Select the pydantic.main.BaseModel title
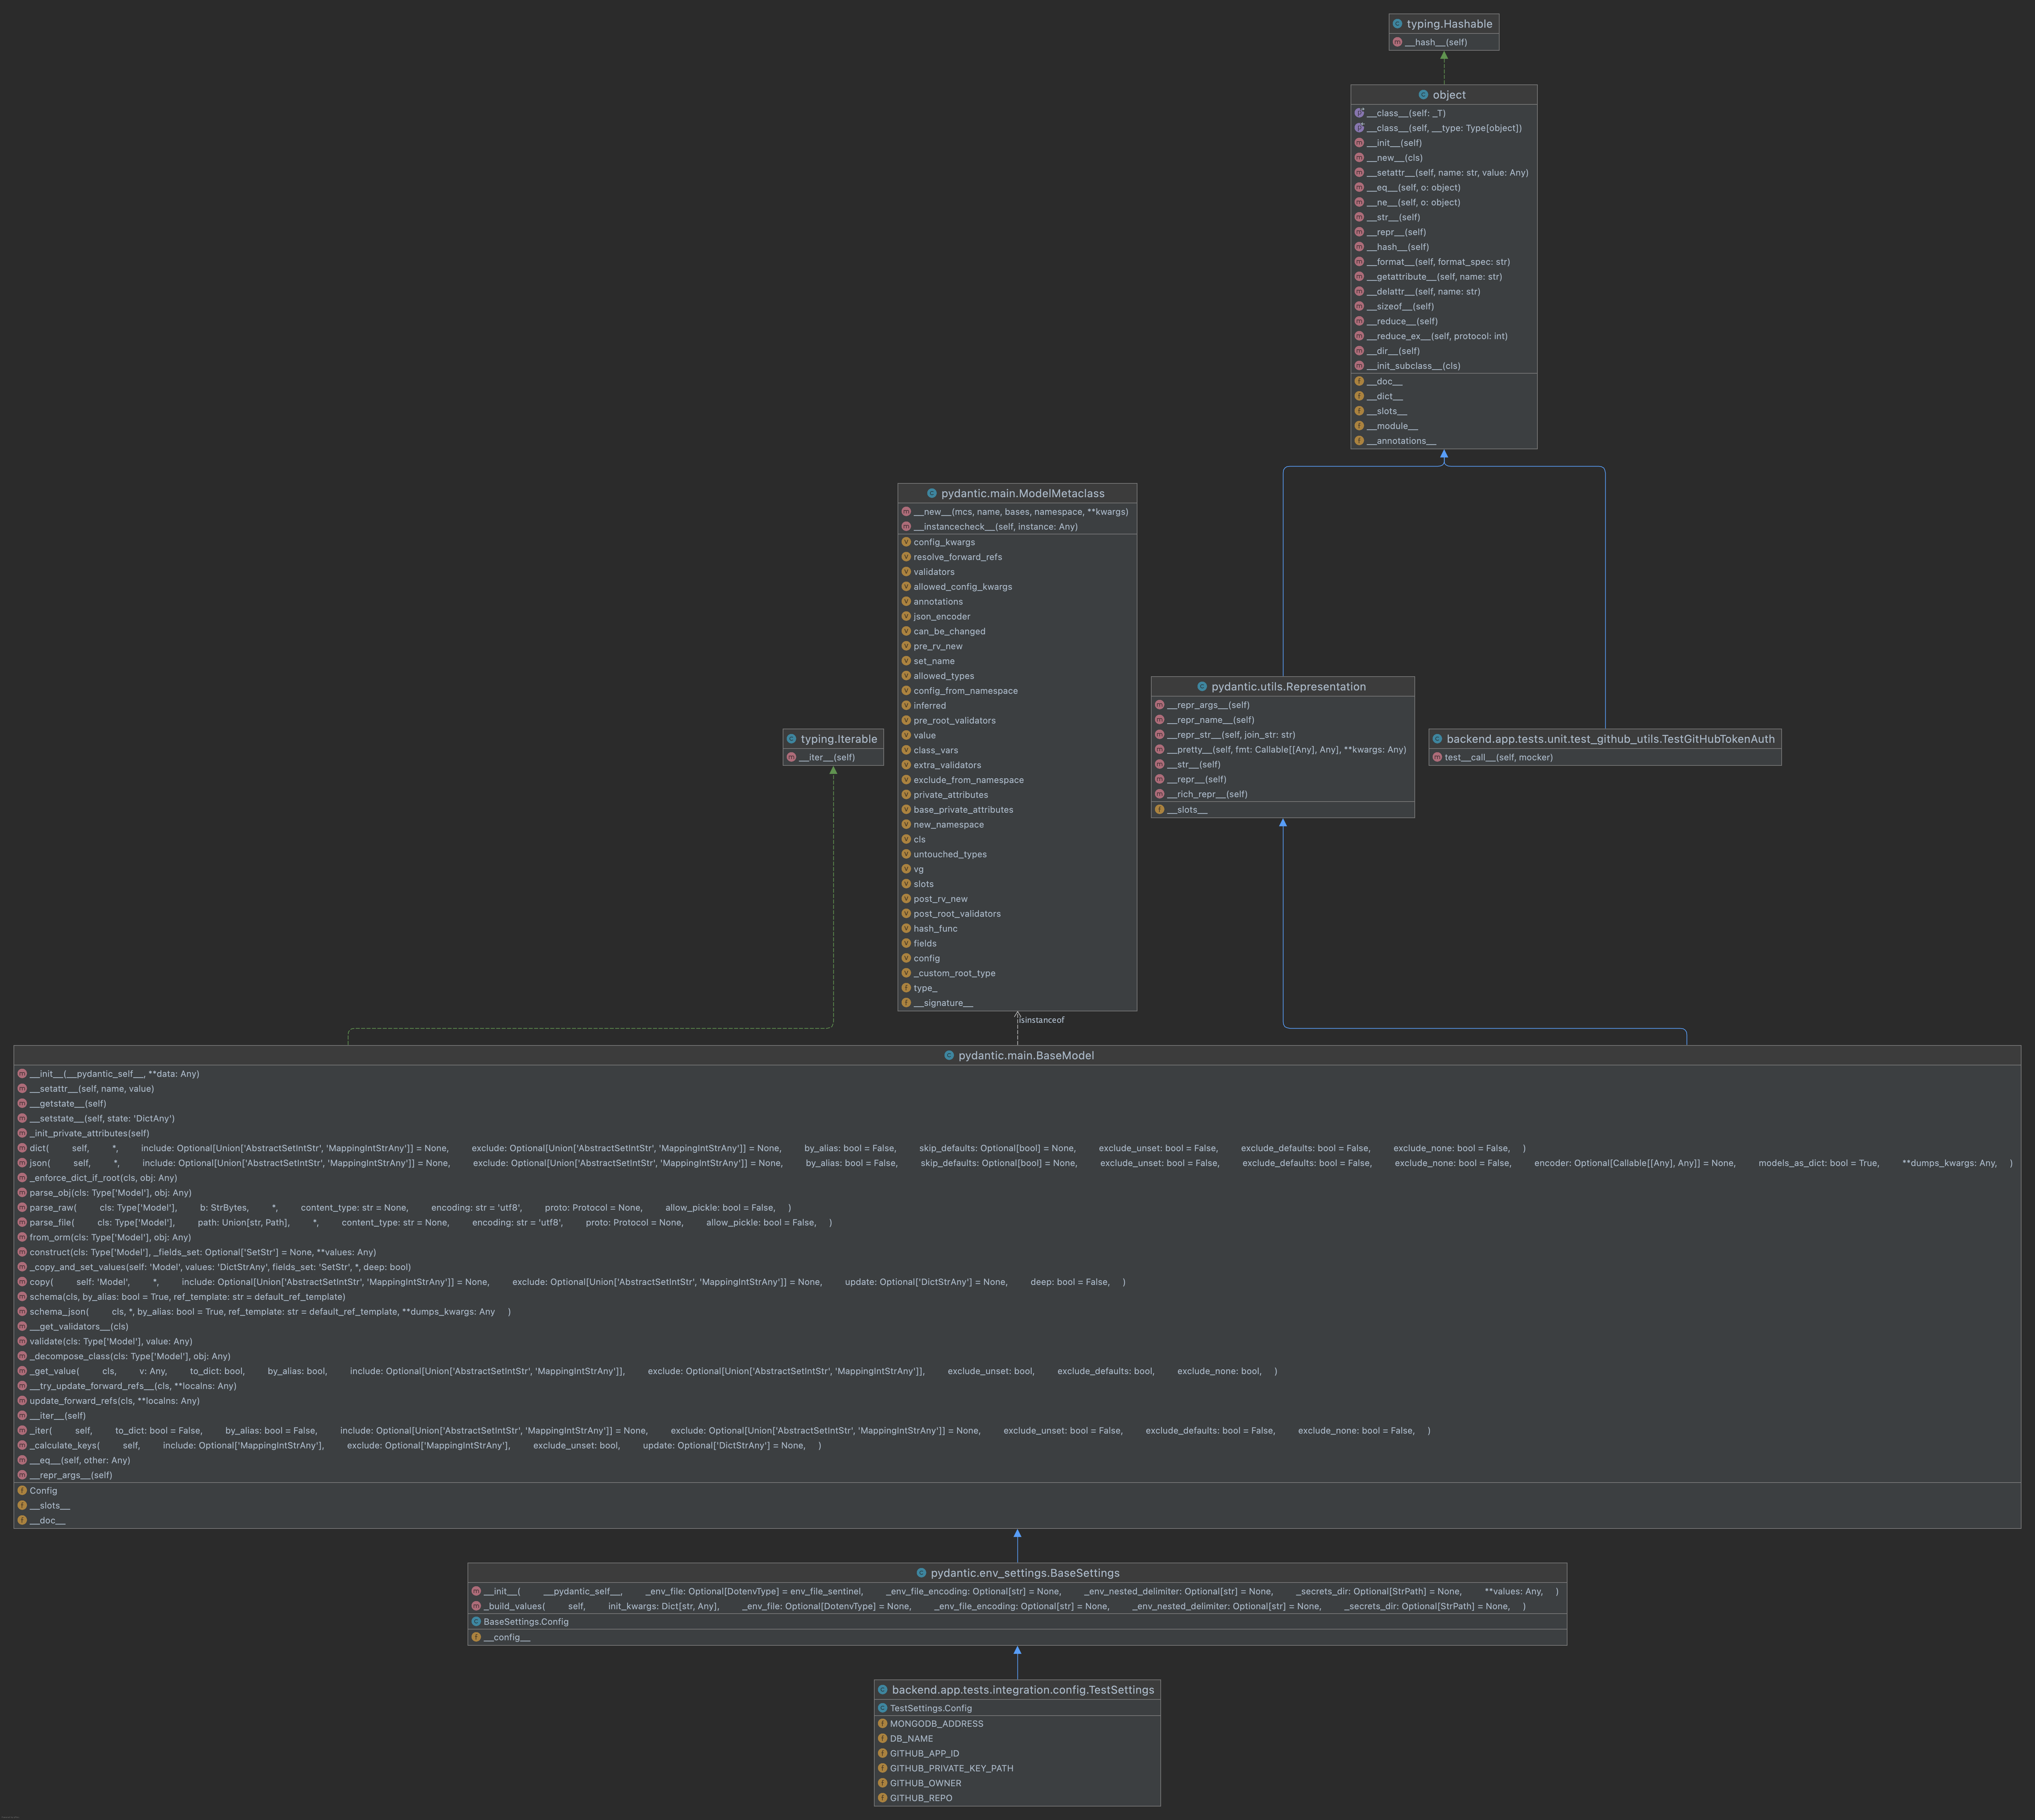The image size is (2035, 1820). [x=1026, y=1056]
